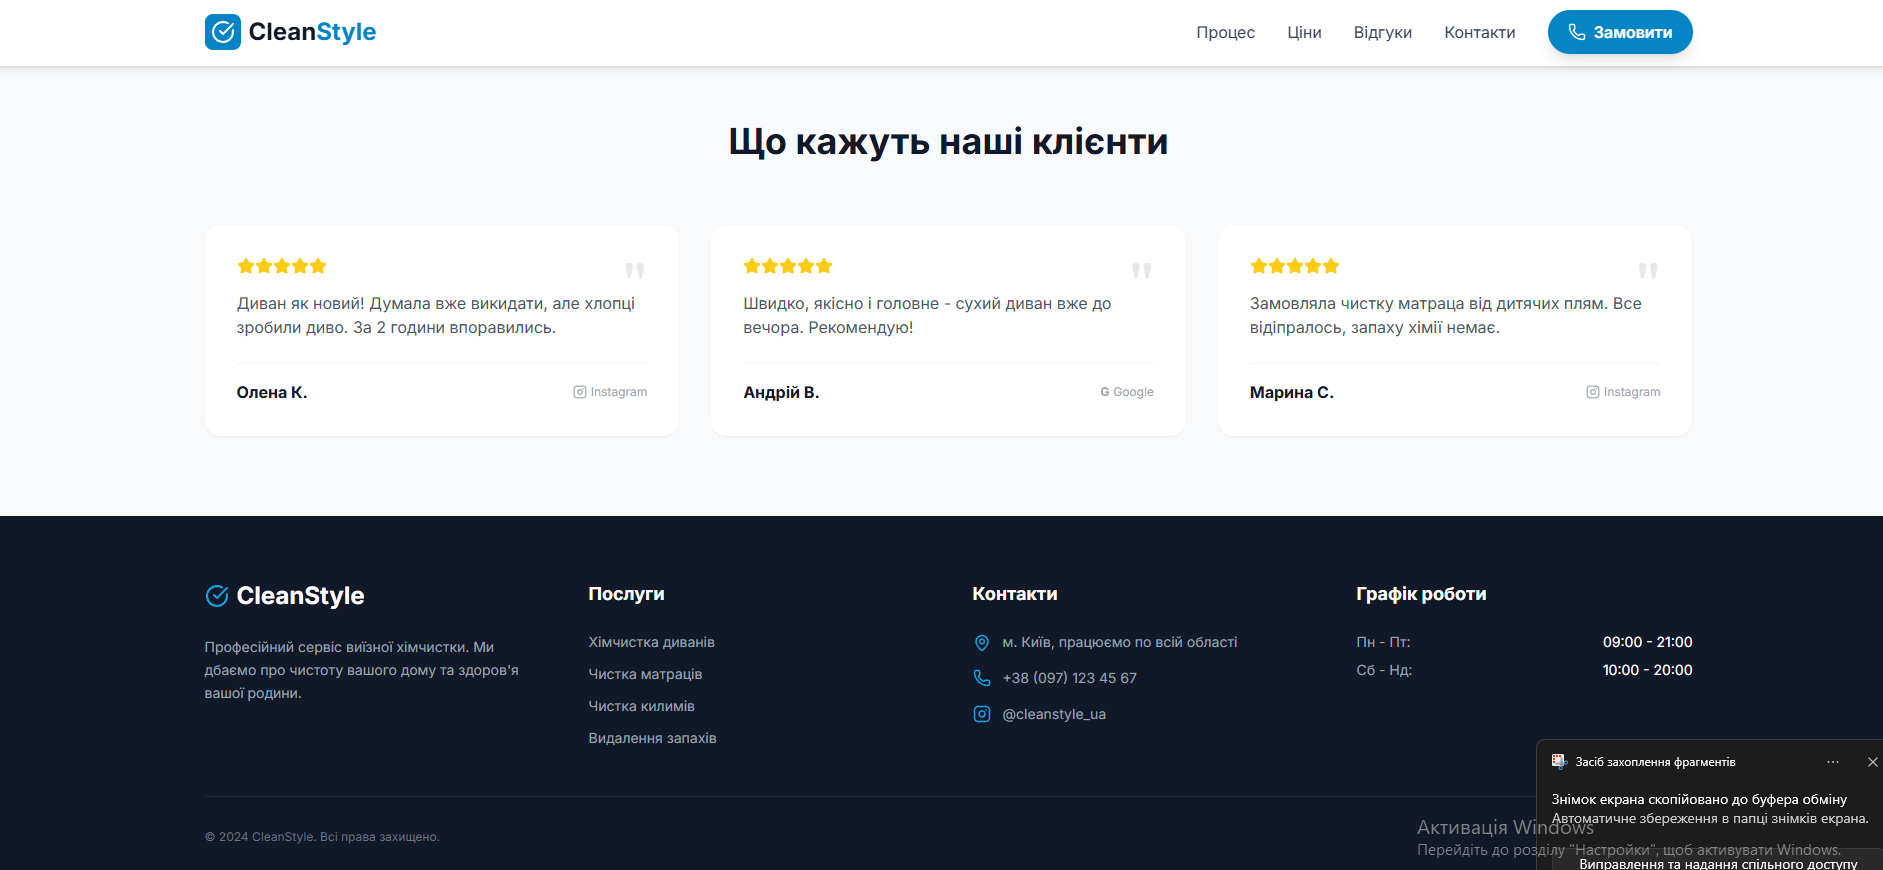Click the Instagram icon on Олена К. review

pos(580,392)
